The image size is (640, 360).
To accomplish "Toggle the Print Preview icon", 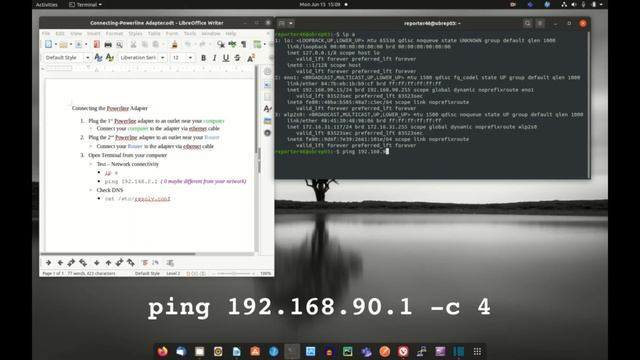I will pyautogui.click(x=119, y=44).
